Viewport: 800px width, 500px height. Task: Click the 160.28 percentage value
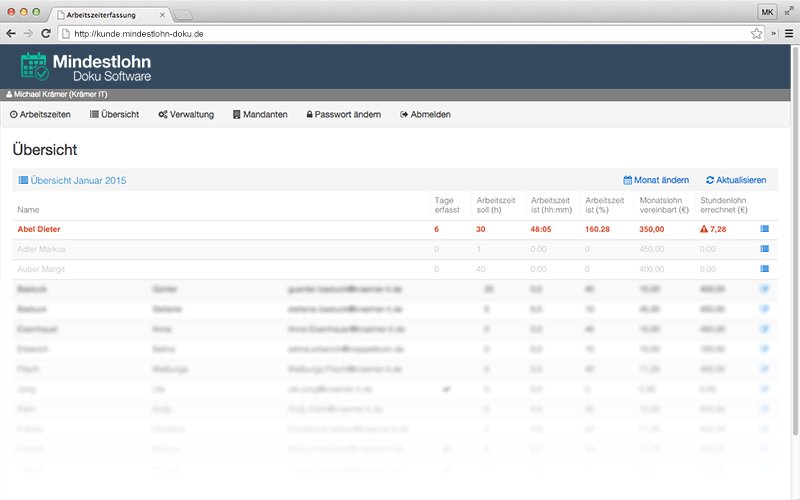point(597,229)
